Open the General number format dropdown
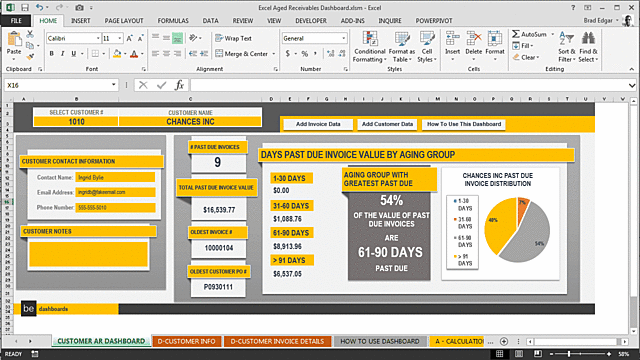This screenshot has height=360, width=640. click(x=344, y=38)
